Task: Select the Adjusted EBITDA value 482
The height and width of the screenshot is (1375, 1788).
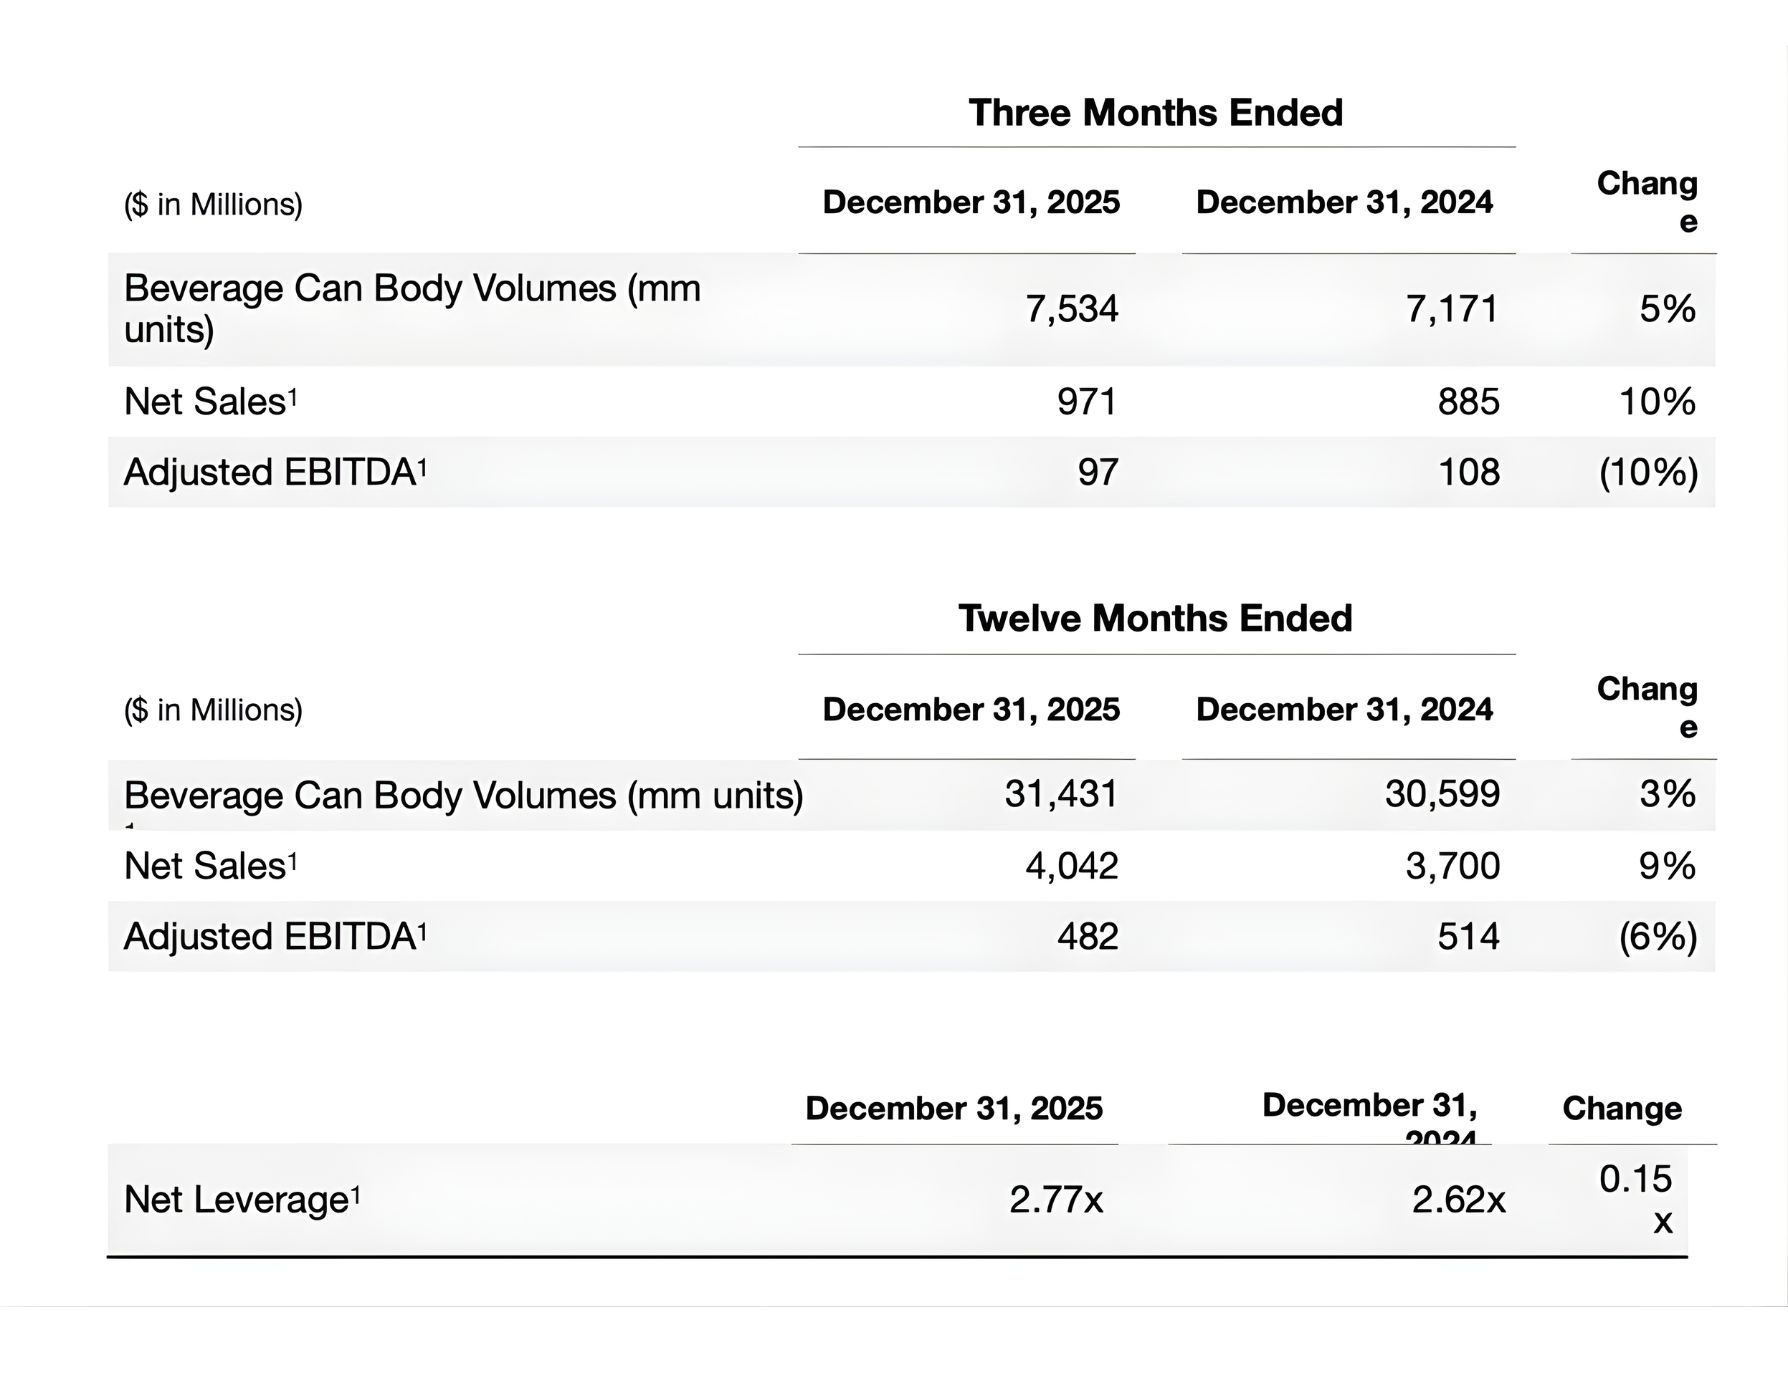Action: coord(1087,937)
